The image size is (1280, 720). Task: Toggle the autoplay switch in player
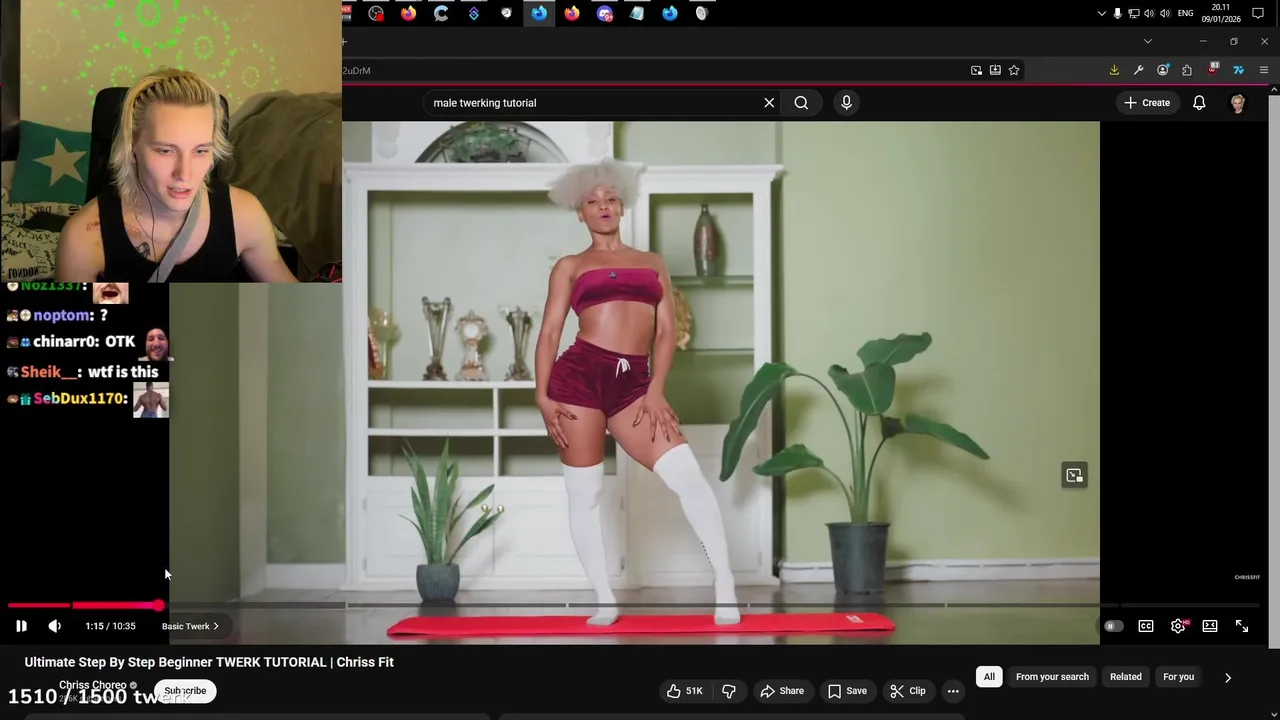(1113, 626)
